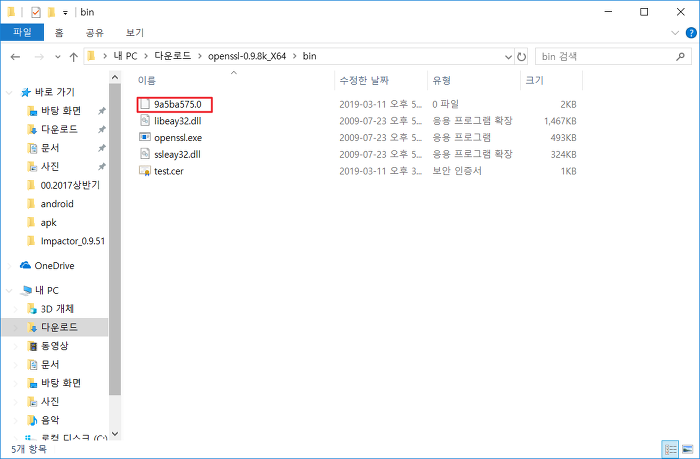The width and height of the screenshot is (700, 459).
Task: Select the android folder in quick access
Action: point(57,204)
